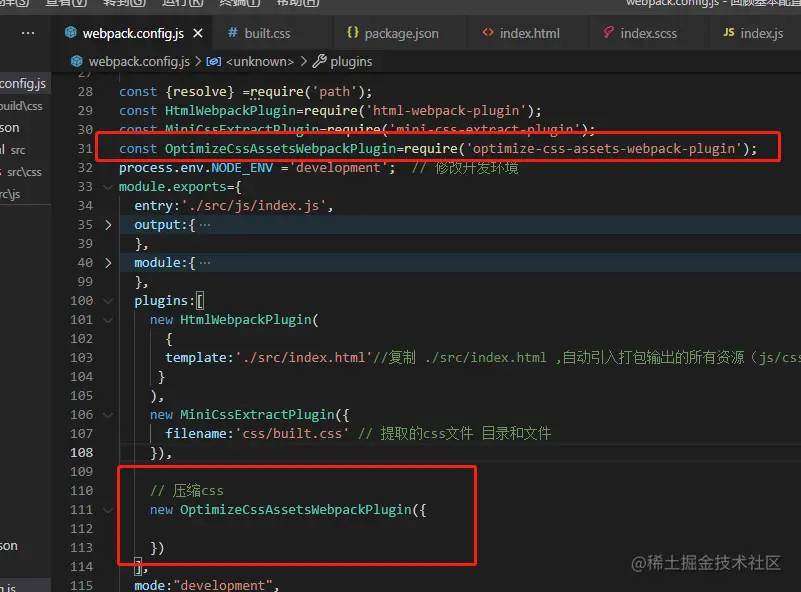
Task: Click the folded ellipsis after module:{
Action: 205,263
